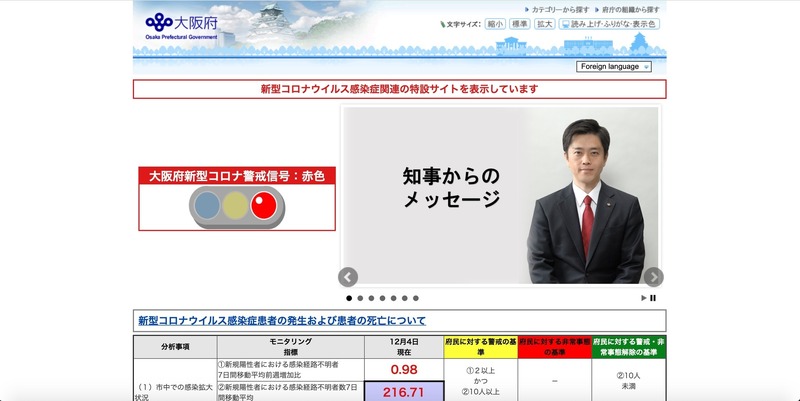Viewport: 800px width, 401px height.
Task: Click the yellow alert signal light
Action: coord(236,206)
